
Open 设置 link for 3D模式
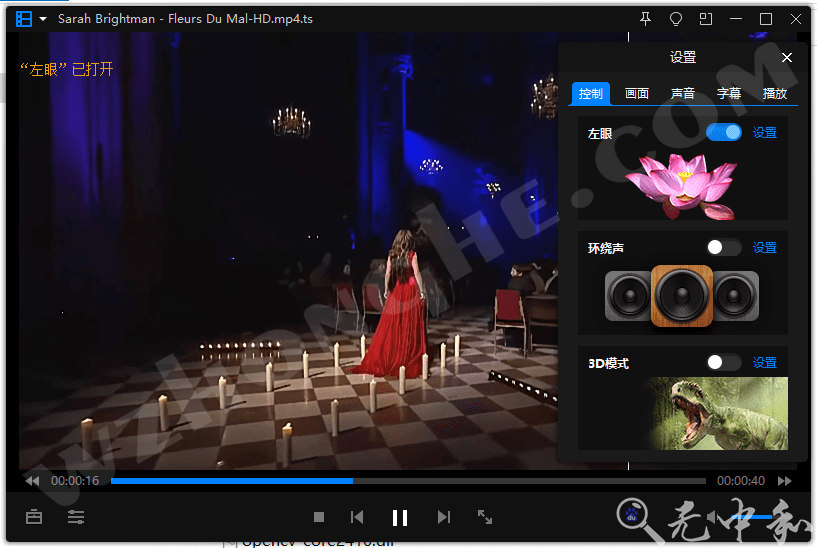[x=765, y=363]
